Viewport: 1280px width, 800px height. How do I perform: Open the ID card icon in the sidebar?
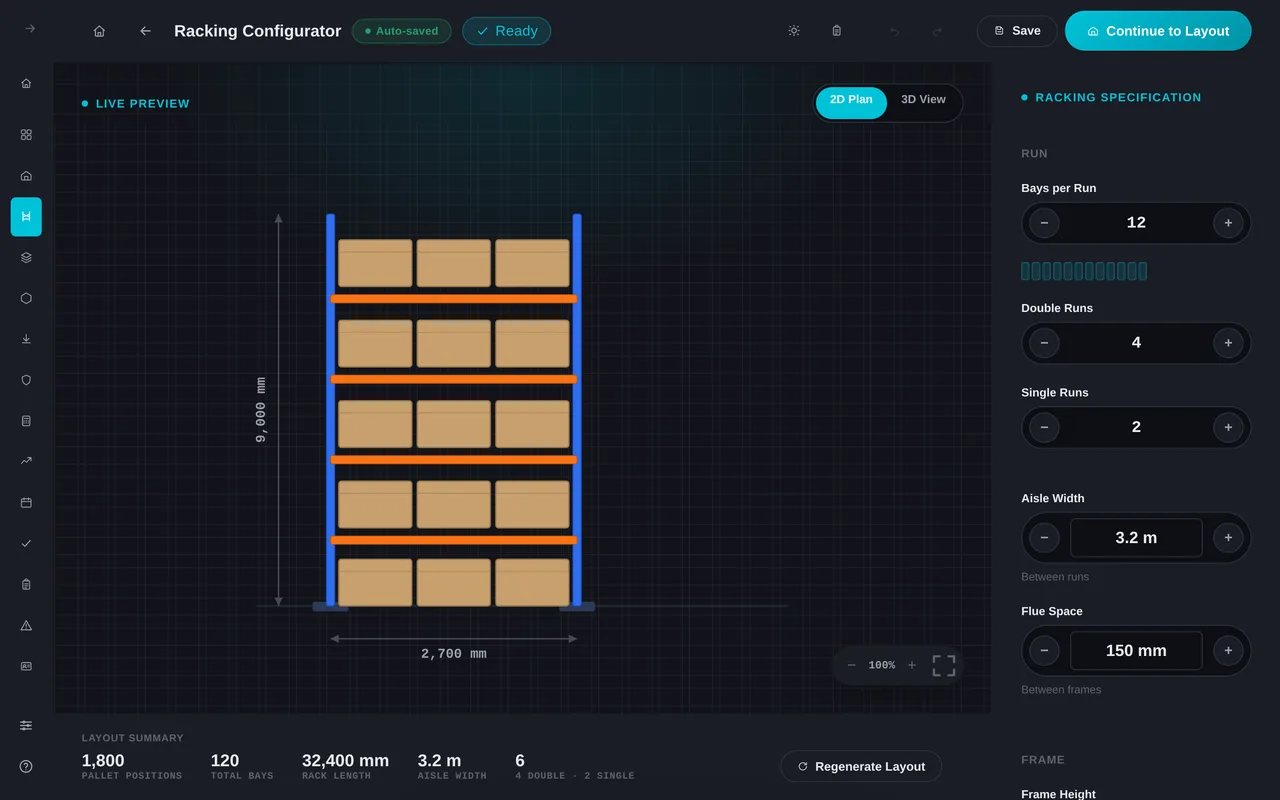coord(26,666)
